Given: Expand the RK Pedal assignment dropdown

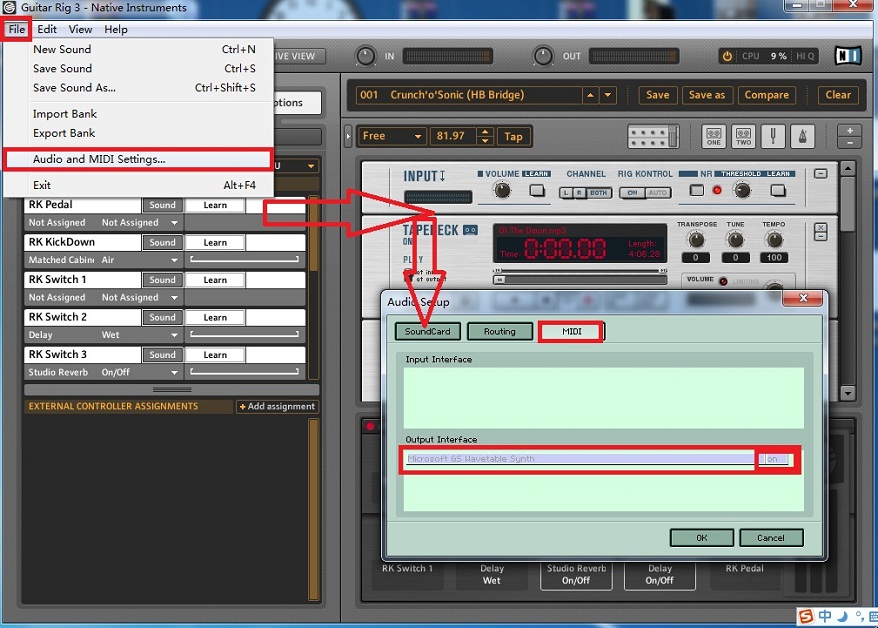Looking at the screenshot, I should (174, 223).
